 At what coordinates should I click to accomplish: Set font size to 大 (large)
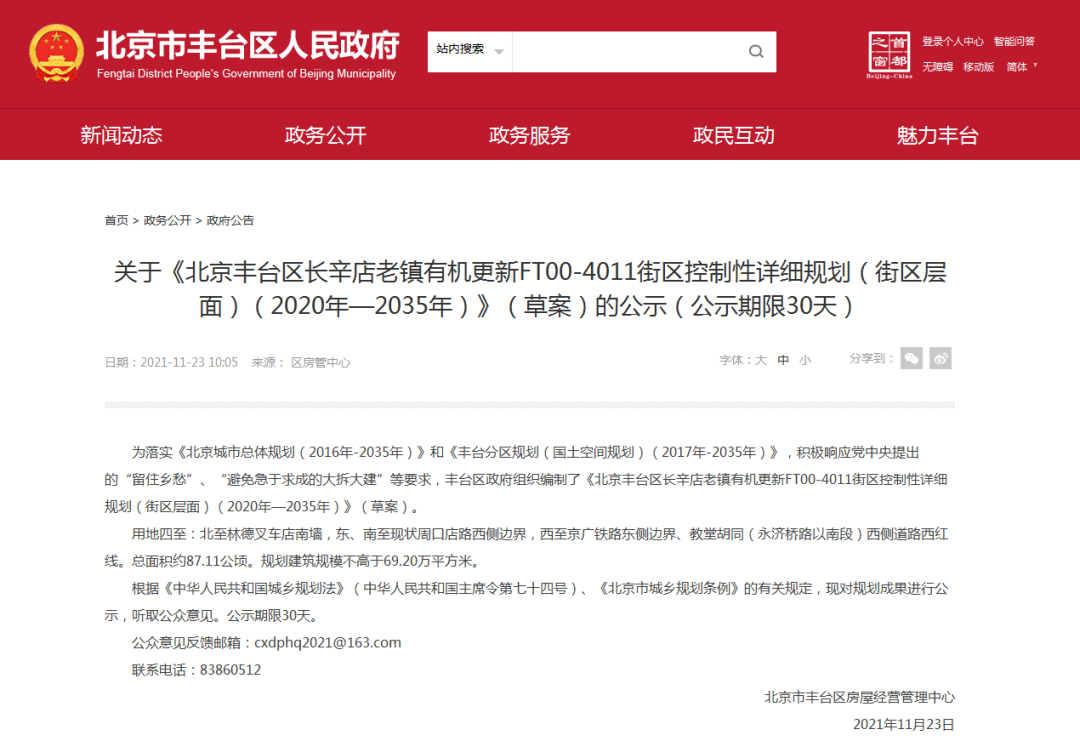761,360
